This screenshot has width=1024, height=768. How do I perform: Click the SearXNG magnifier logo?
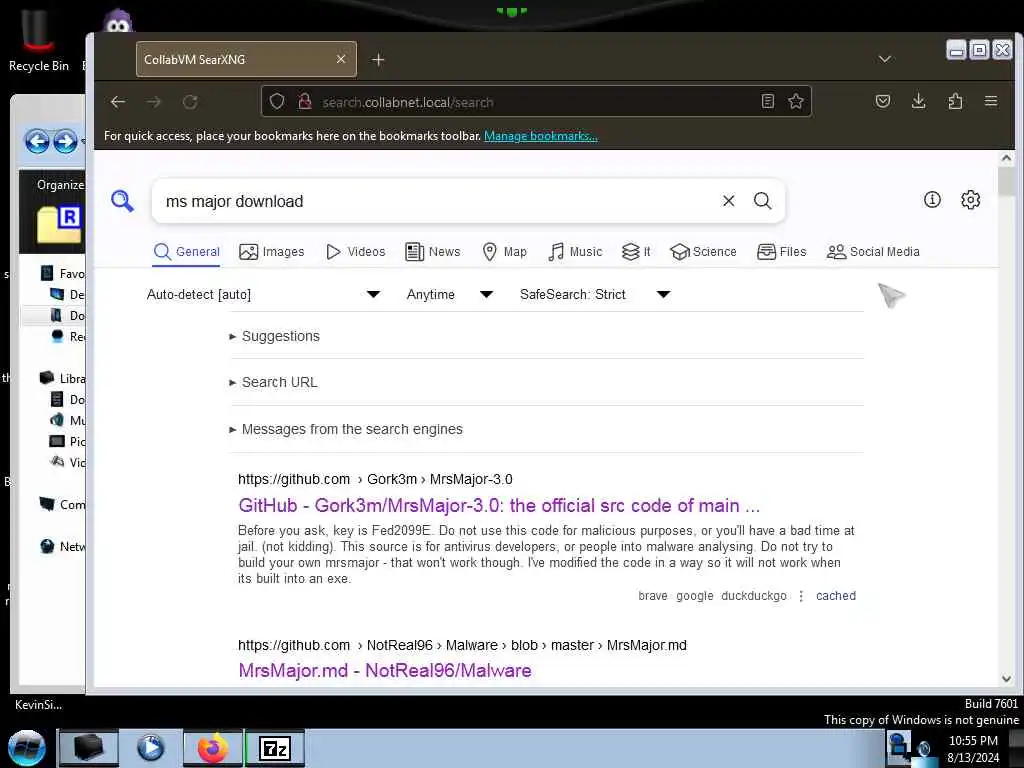coord(122,200)
